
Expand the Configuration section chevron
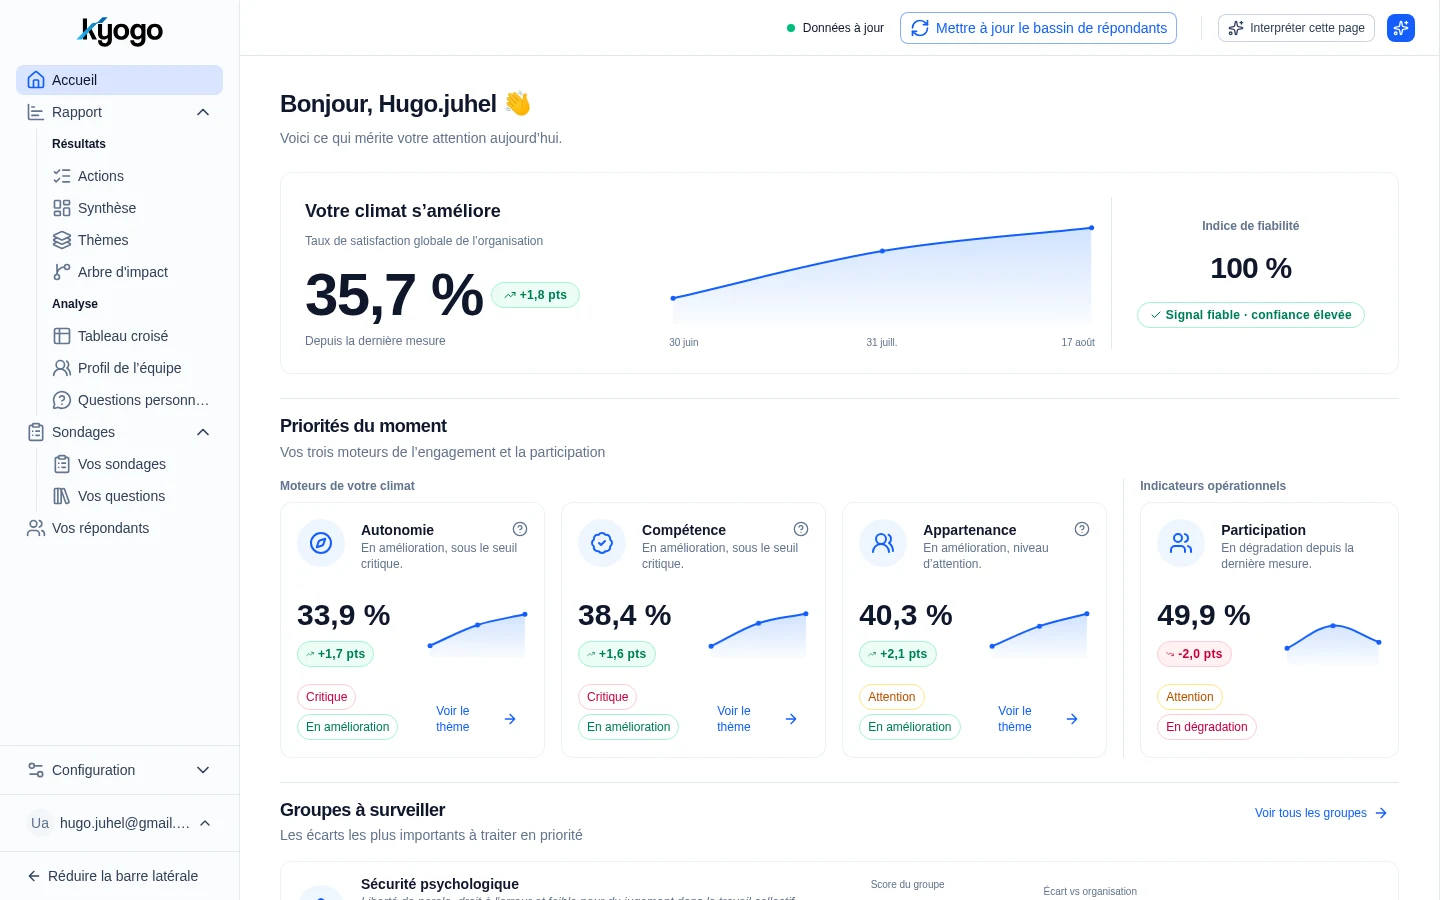(203, 770)
